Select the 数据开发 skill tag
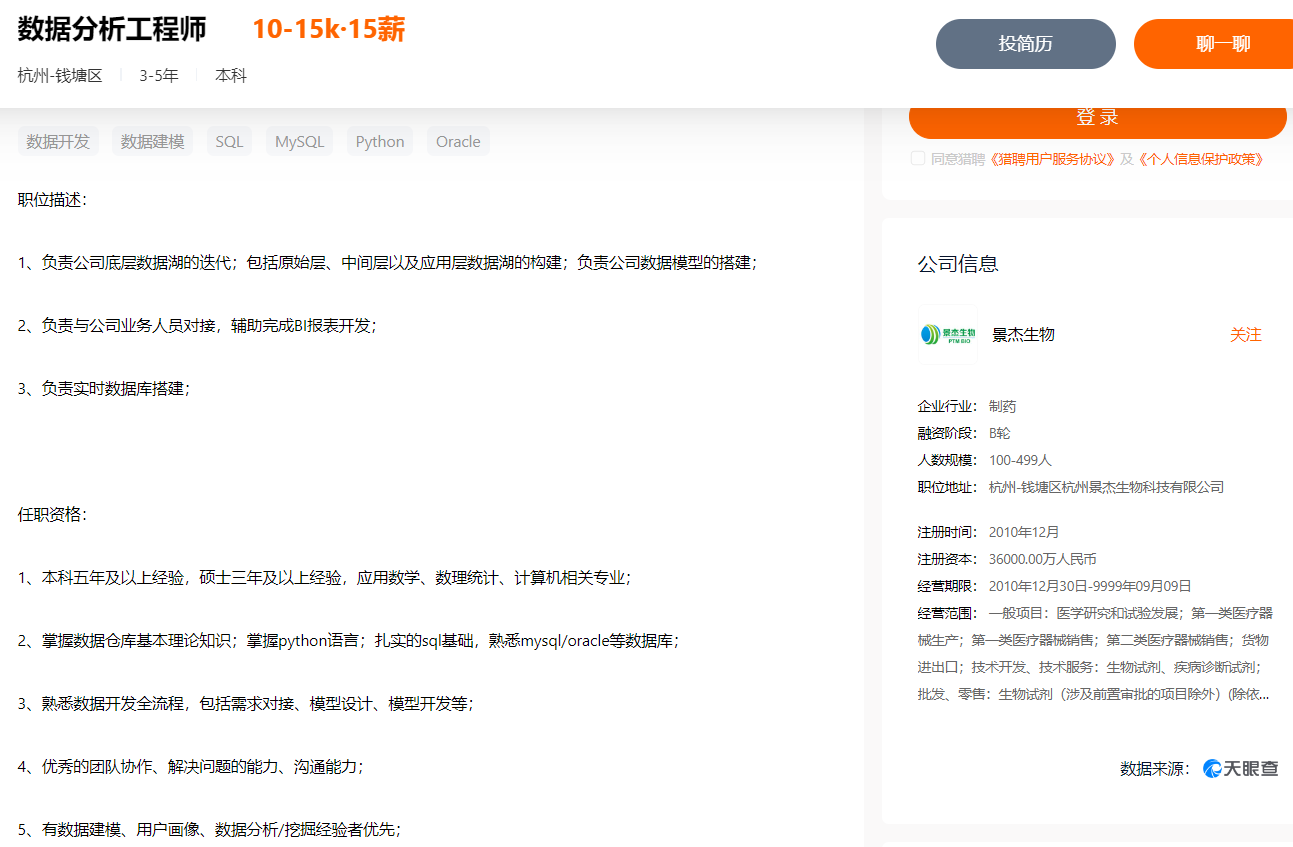Image resolution: width=1293 pixels, height=847 pixels. (x=58, y=142)
